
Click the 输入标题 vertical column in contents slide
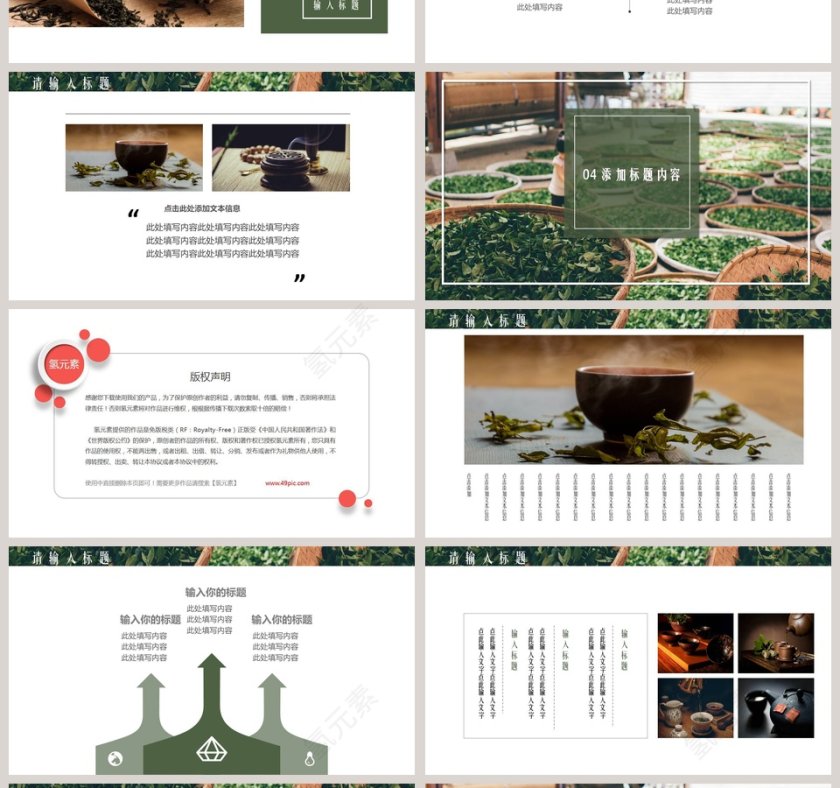point(624,646)
